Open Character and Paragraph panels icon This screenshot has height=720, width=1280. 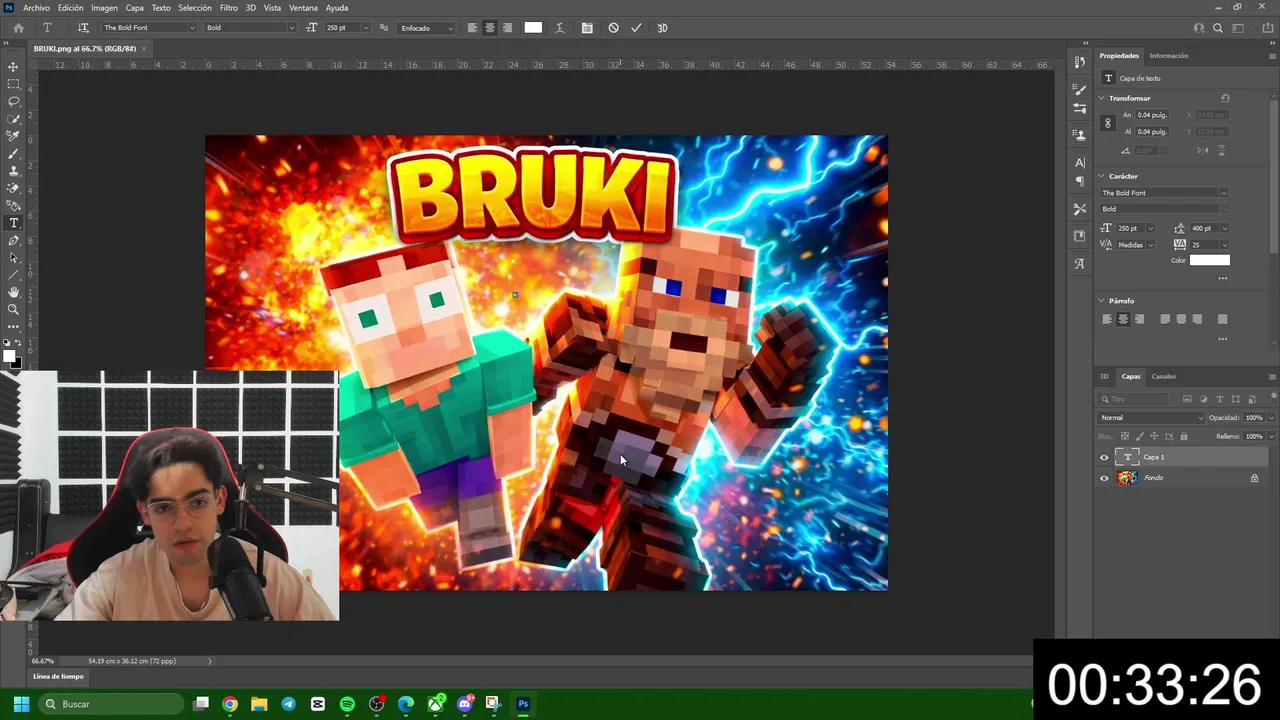click(x=587, y=28)
